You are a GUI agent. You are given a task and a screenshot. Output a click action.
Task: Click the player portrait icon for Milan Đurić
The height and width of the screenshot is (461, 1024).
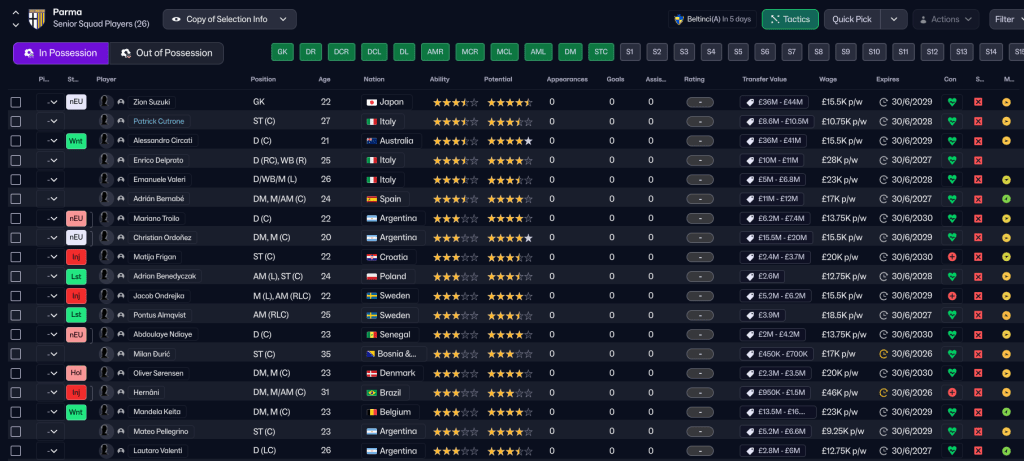point(105,353)
